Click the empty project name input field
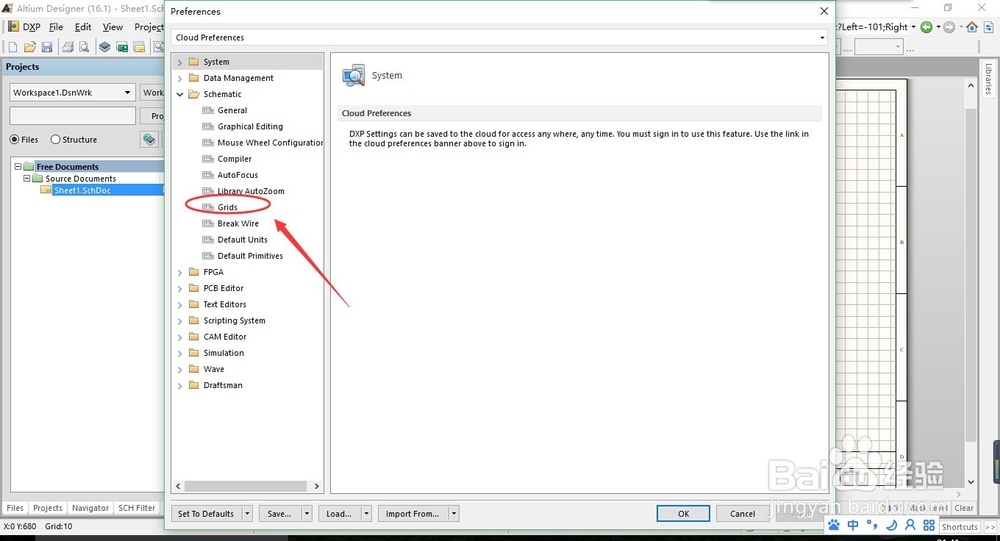Image resolution: width=1000 pixels, height=541 pixels. click(x=73, y=115)
